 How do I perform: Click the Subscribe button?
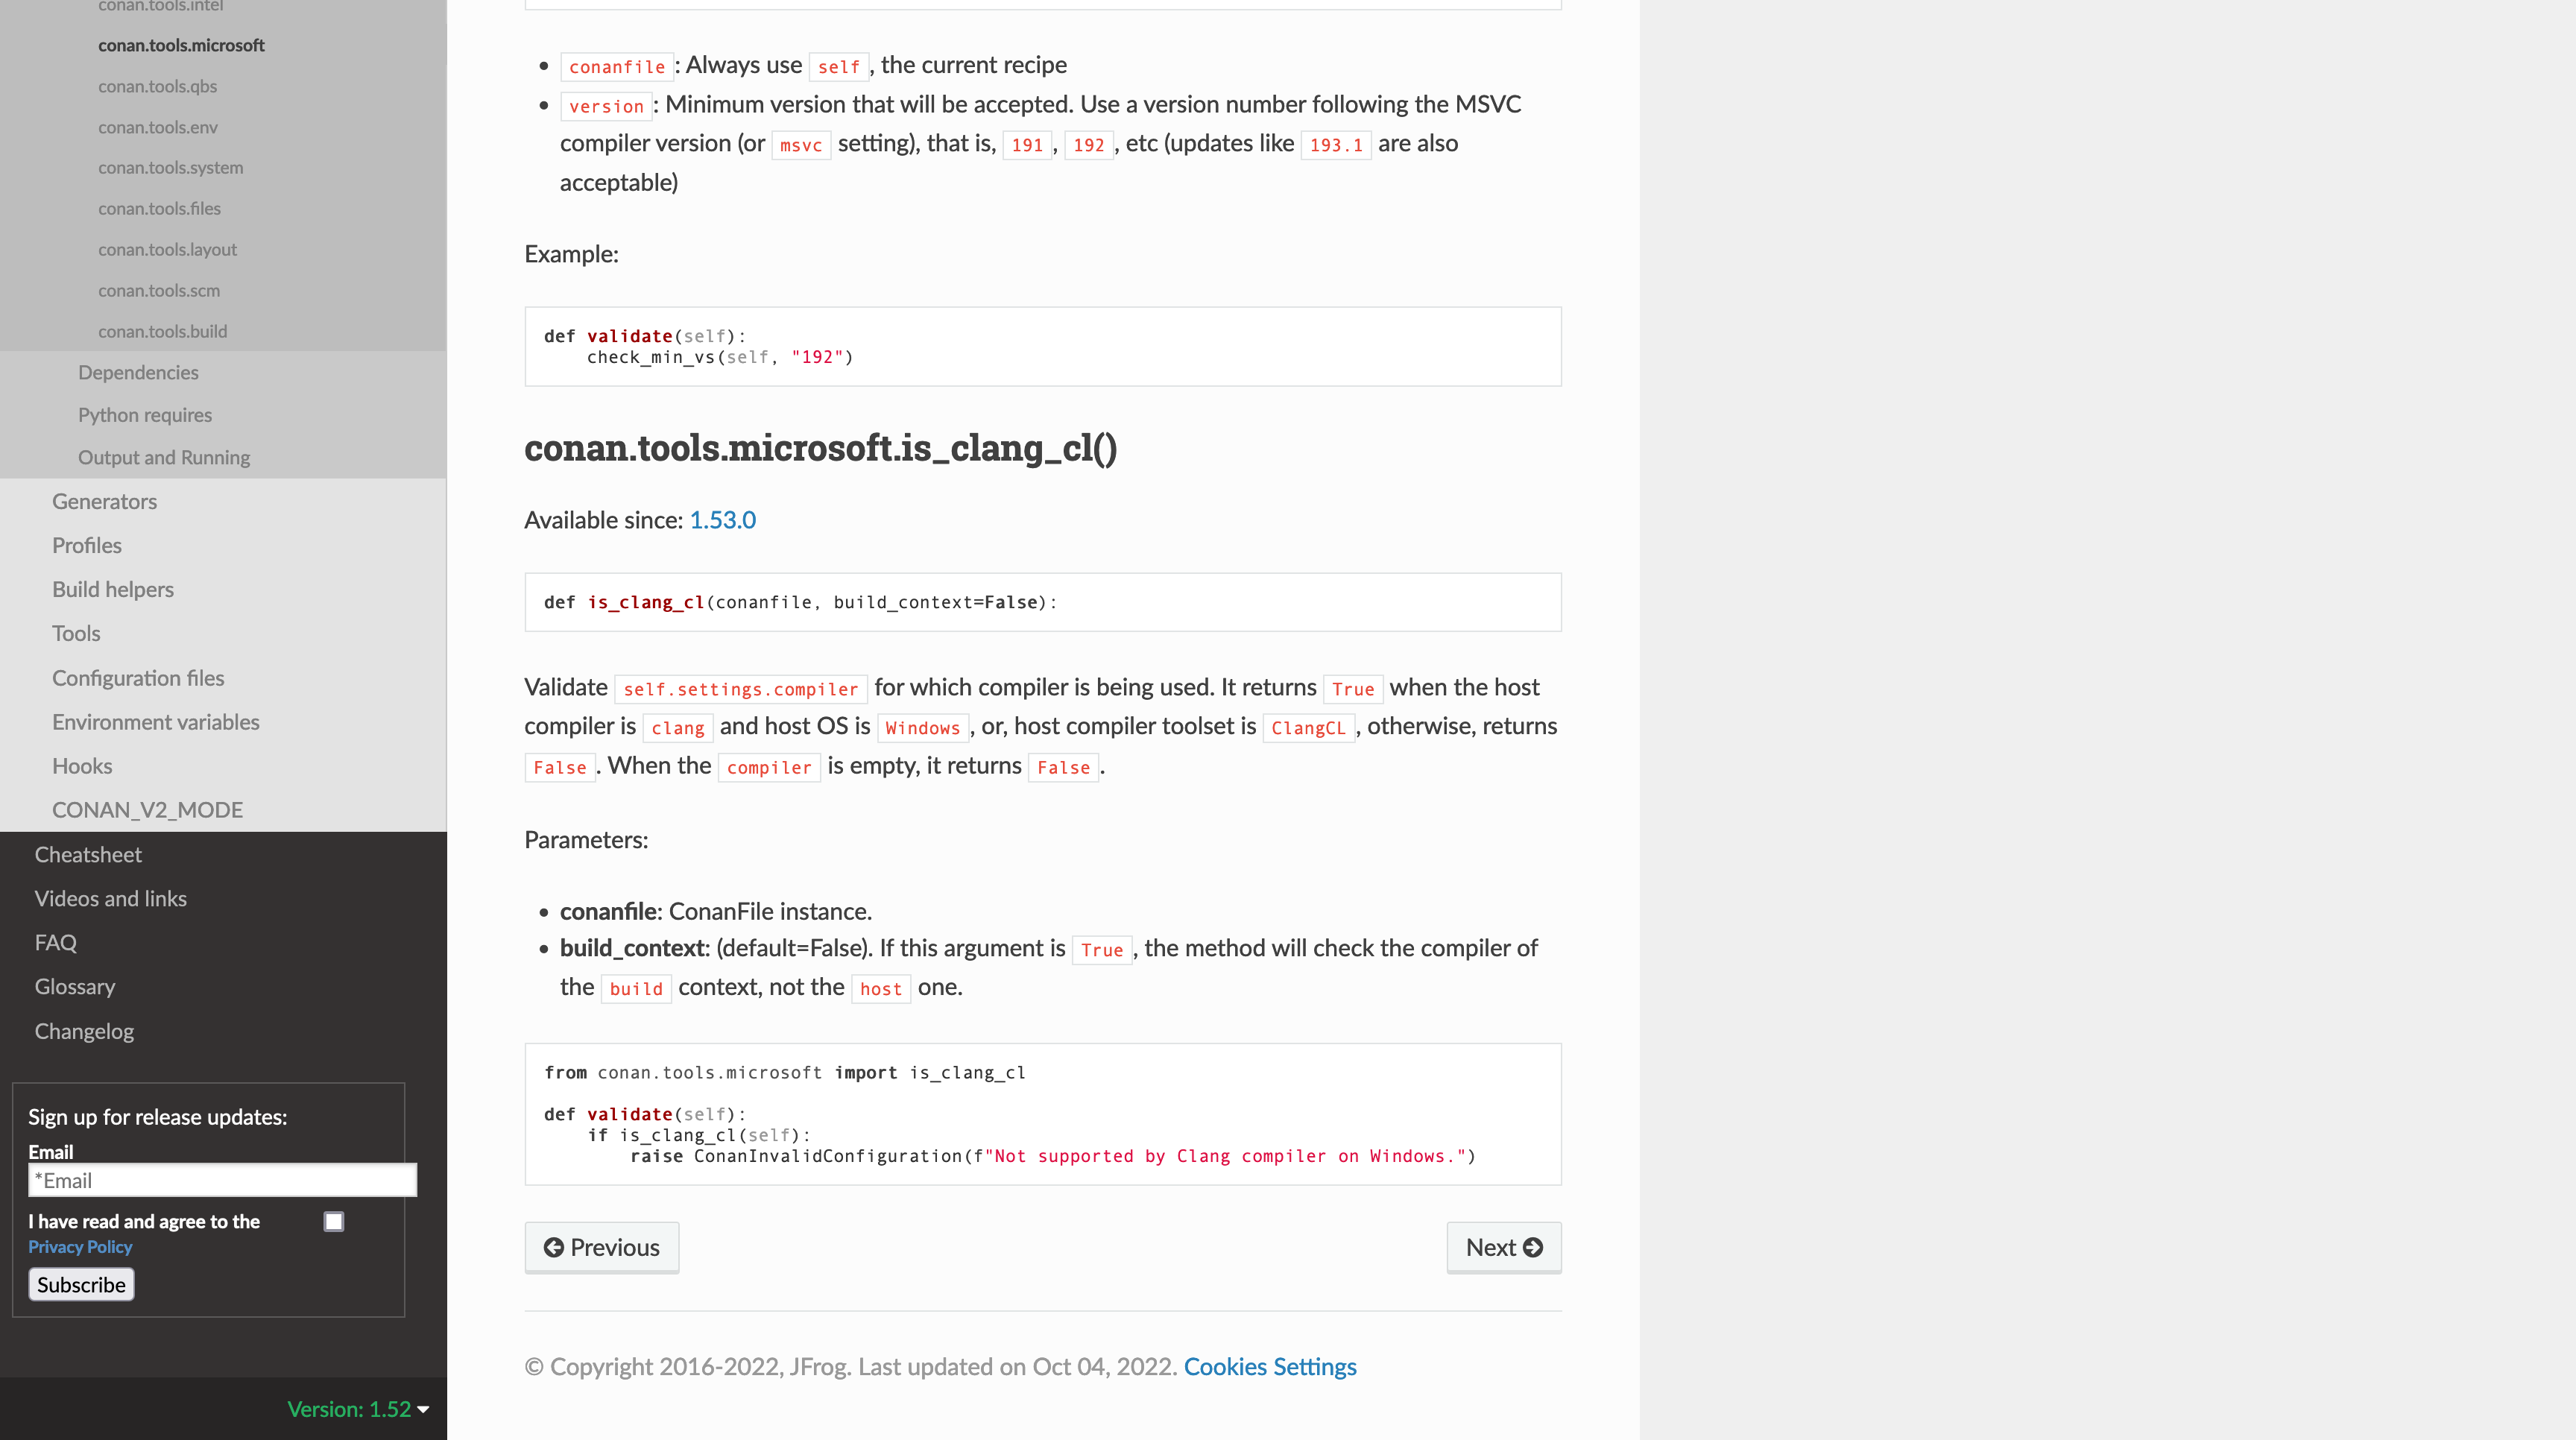[81, 1284]
